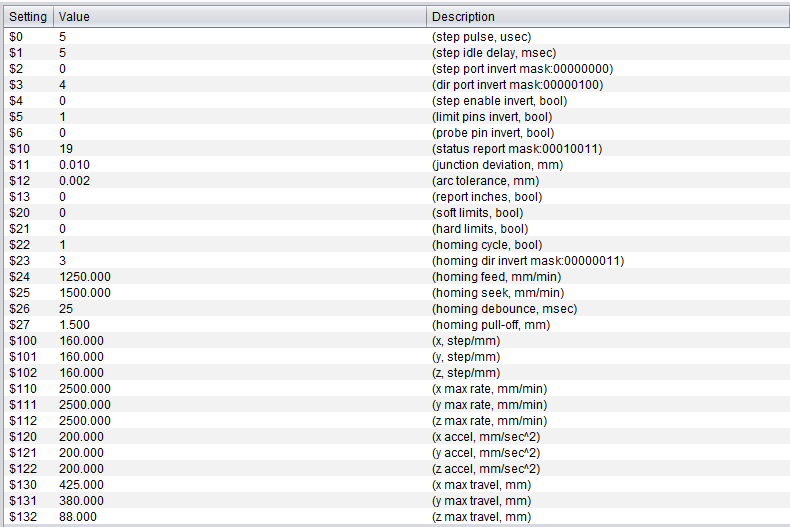This screenshot has width=790, height=527.
Task: Select homing feed value 1250.000
Action: (x=85, y=277)
